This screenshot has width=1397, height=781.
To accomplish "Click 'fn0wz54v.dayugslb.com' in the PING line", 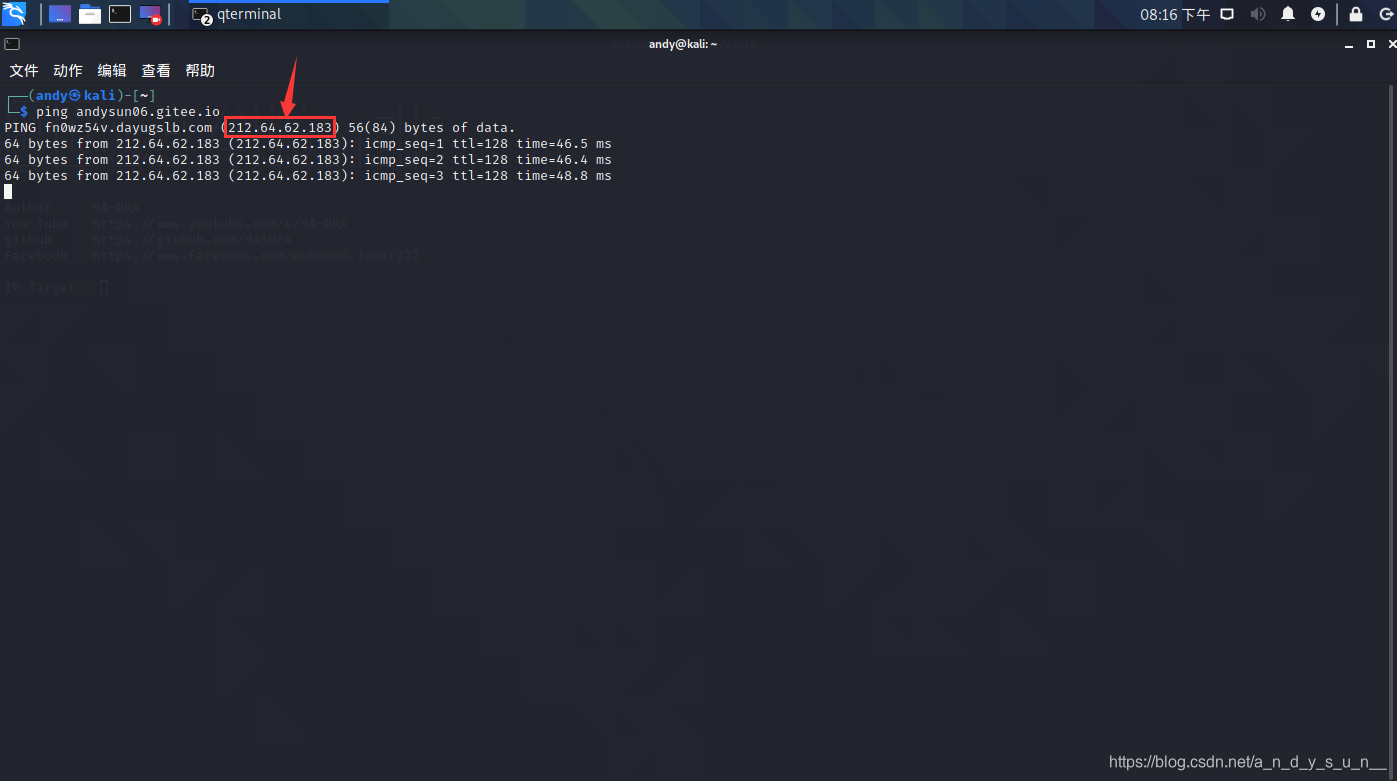I will coord(128,128).
